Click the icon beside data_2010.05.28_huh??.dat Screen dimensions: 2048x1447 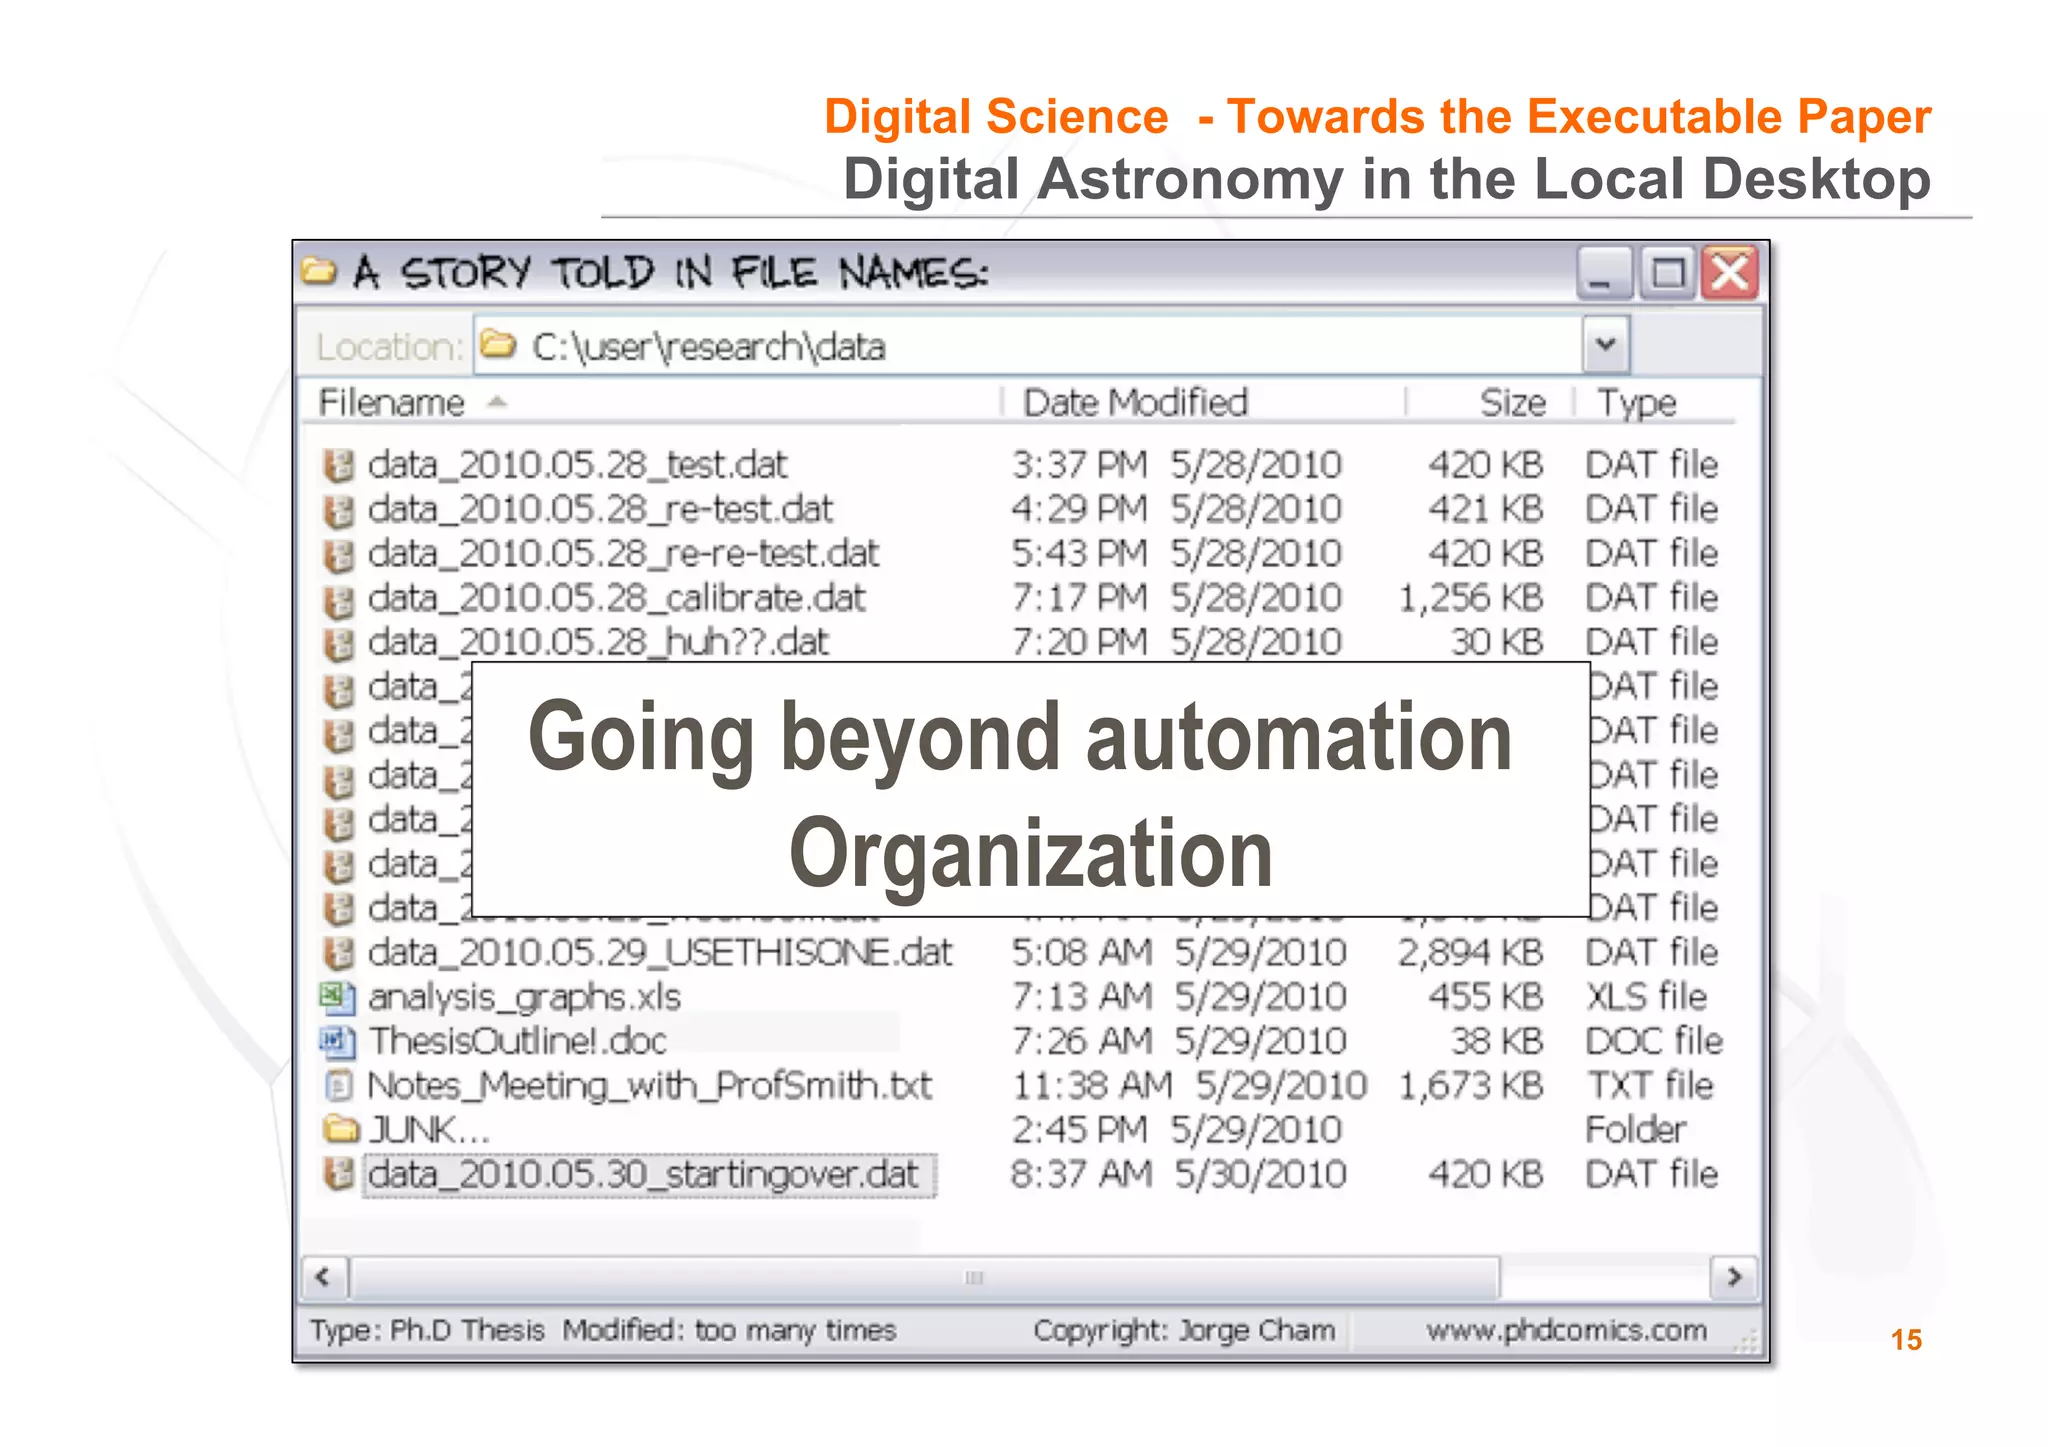pyautogui.click(x=339, y=644)
